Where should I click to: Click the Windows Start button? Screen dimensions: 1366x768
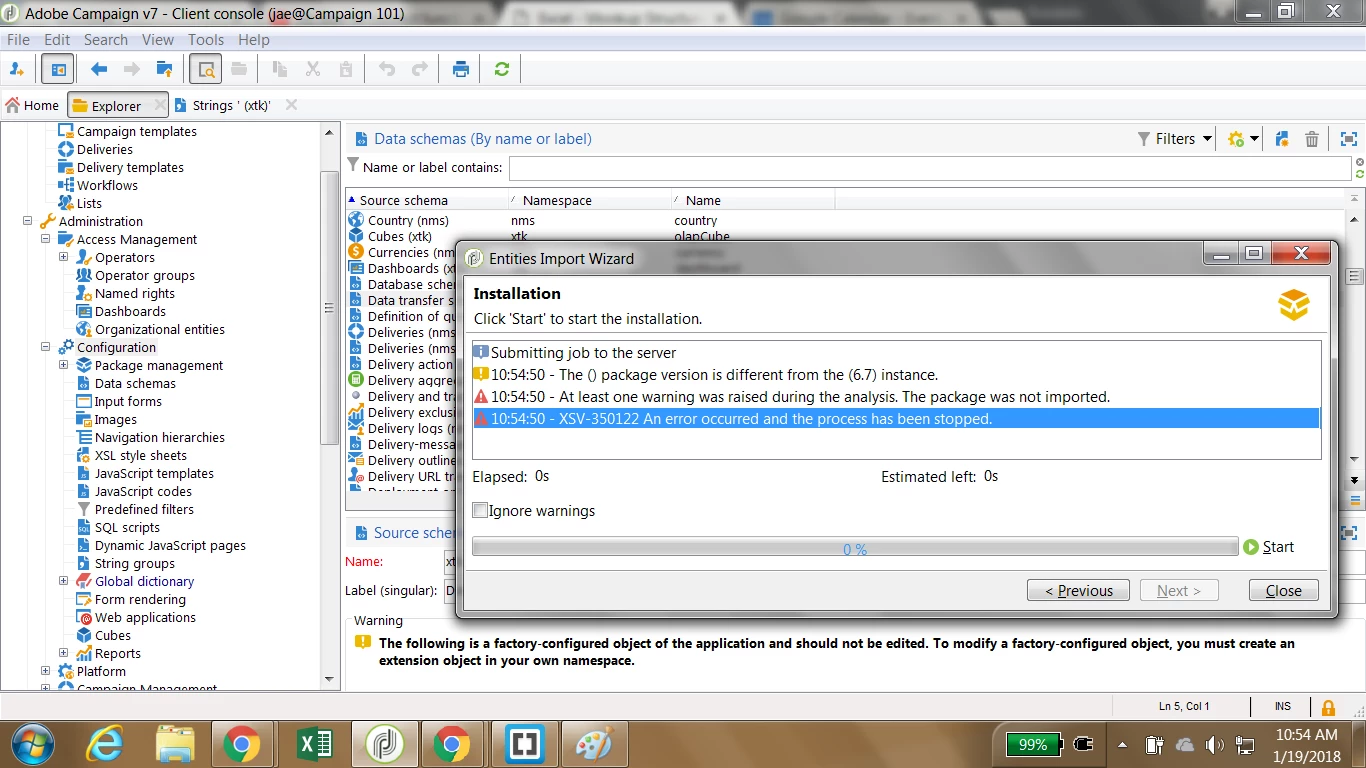pos(31,745)
